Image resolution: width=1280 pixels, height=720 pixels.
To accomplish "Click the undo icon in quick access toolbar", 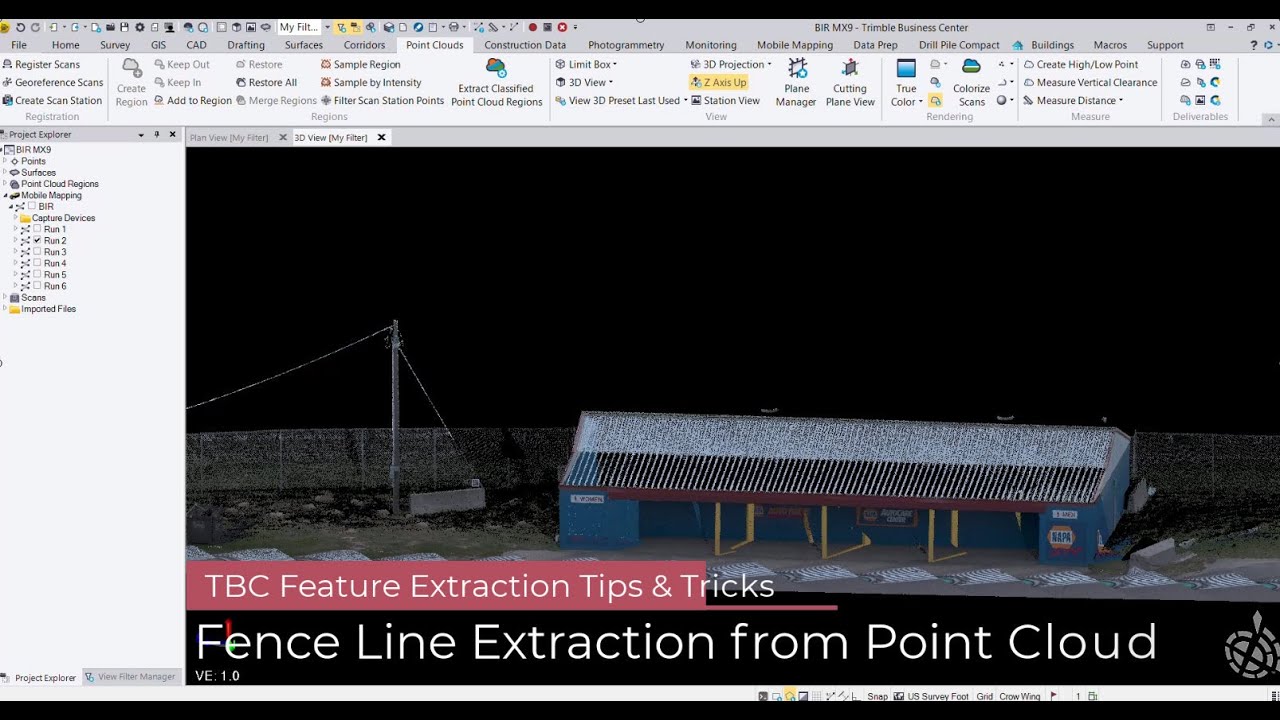I will click(x=20, y=27).
